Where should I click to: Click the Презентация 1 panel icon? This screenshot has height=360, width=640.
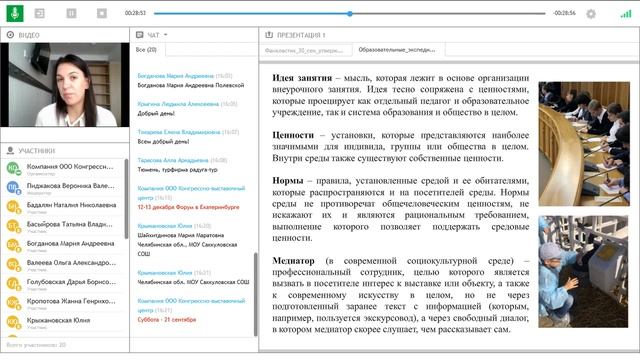pos(269,35)
